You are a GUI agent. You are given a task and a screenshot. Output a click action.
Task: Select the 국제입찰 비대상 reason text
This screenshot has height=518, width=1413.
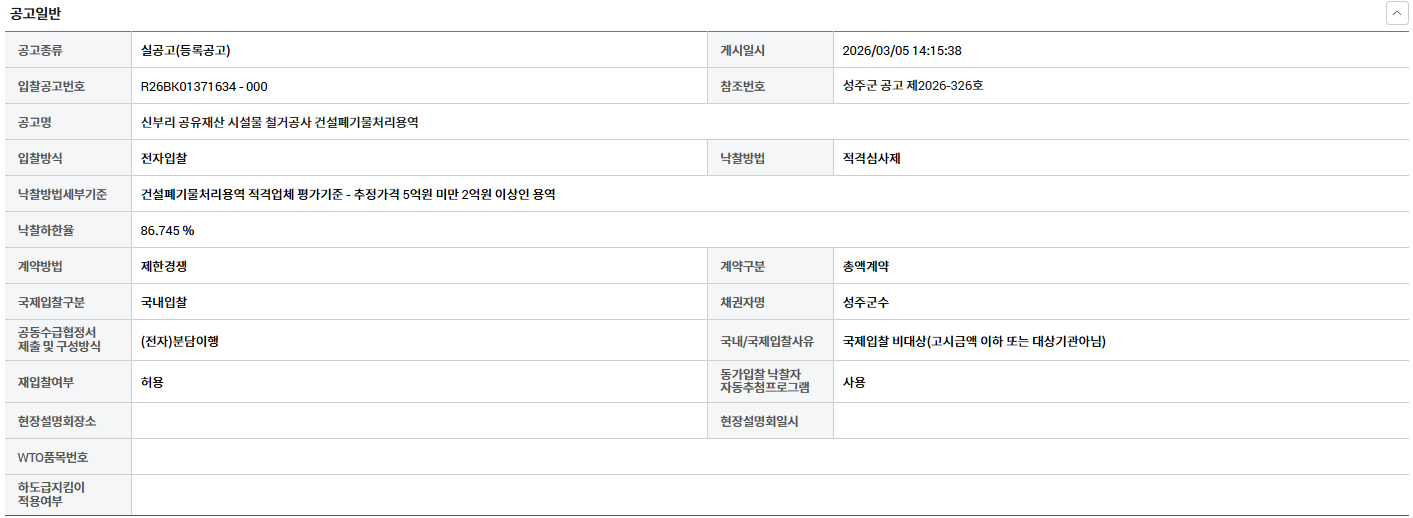point(974,341)
